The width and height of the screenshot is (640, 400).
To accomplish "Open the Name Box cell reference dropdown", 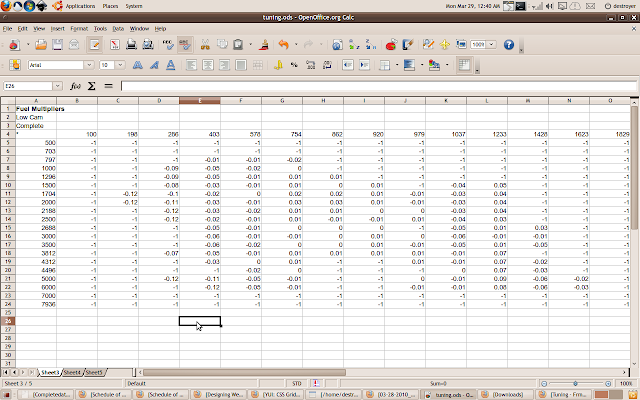I will (58, 86).
